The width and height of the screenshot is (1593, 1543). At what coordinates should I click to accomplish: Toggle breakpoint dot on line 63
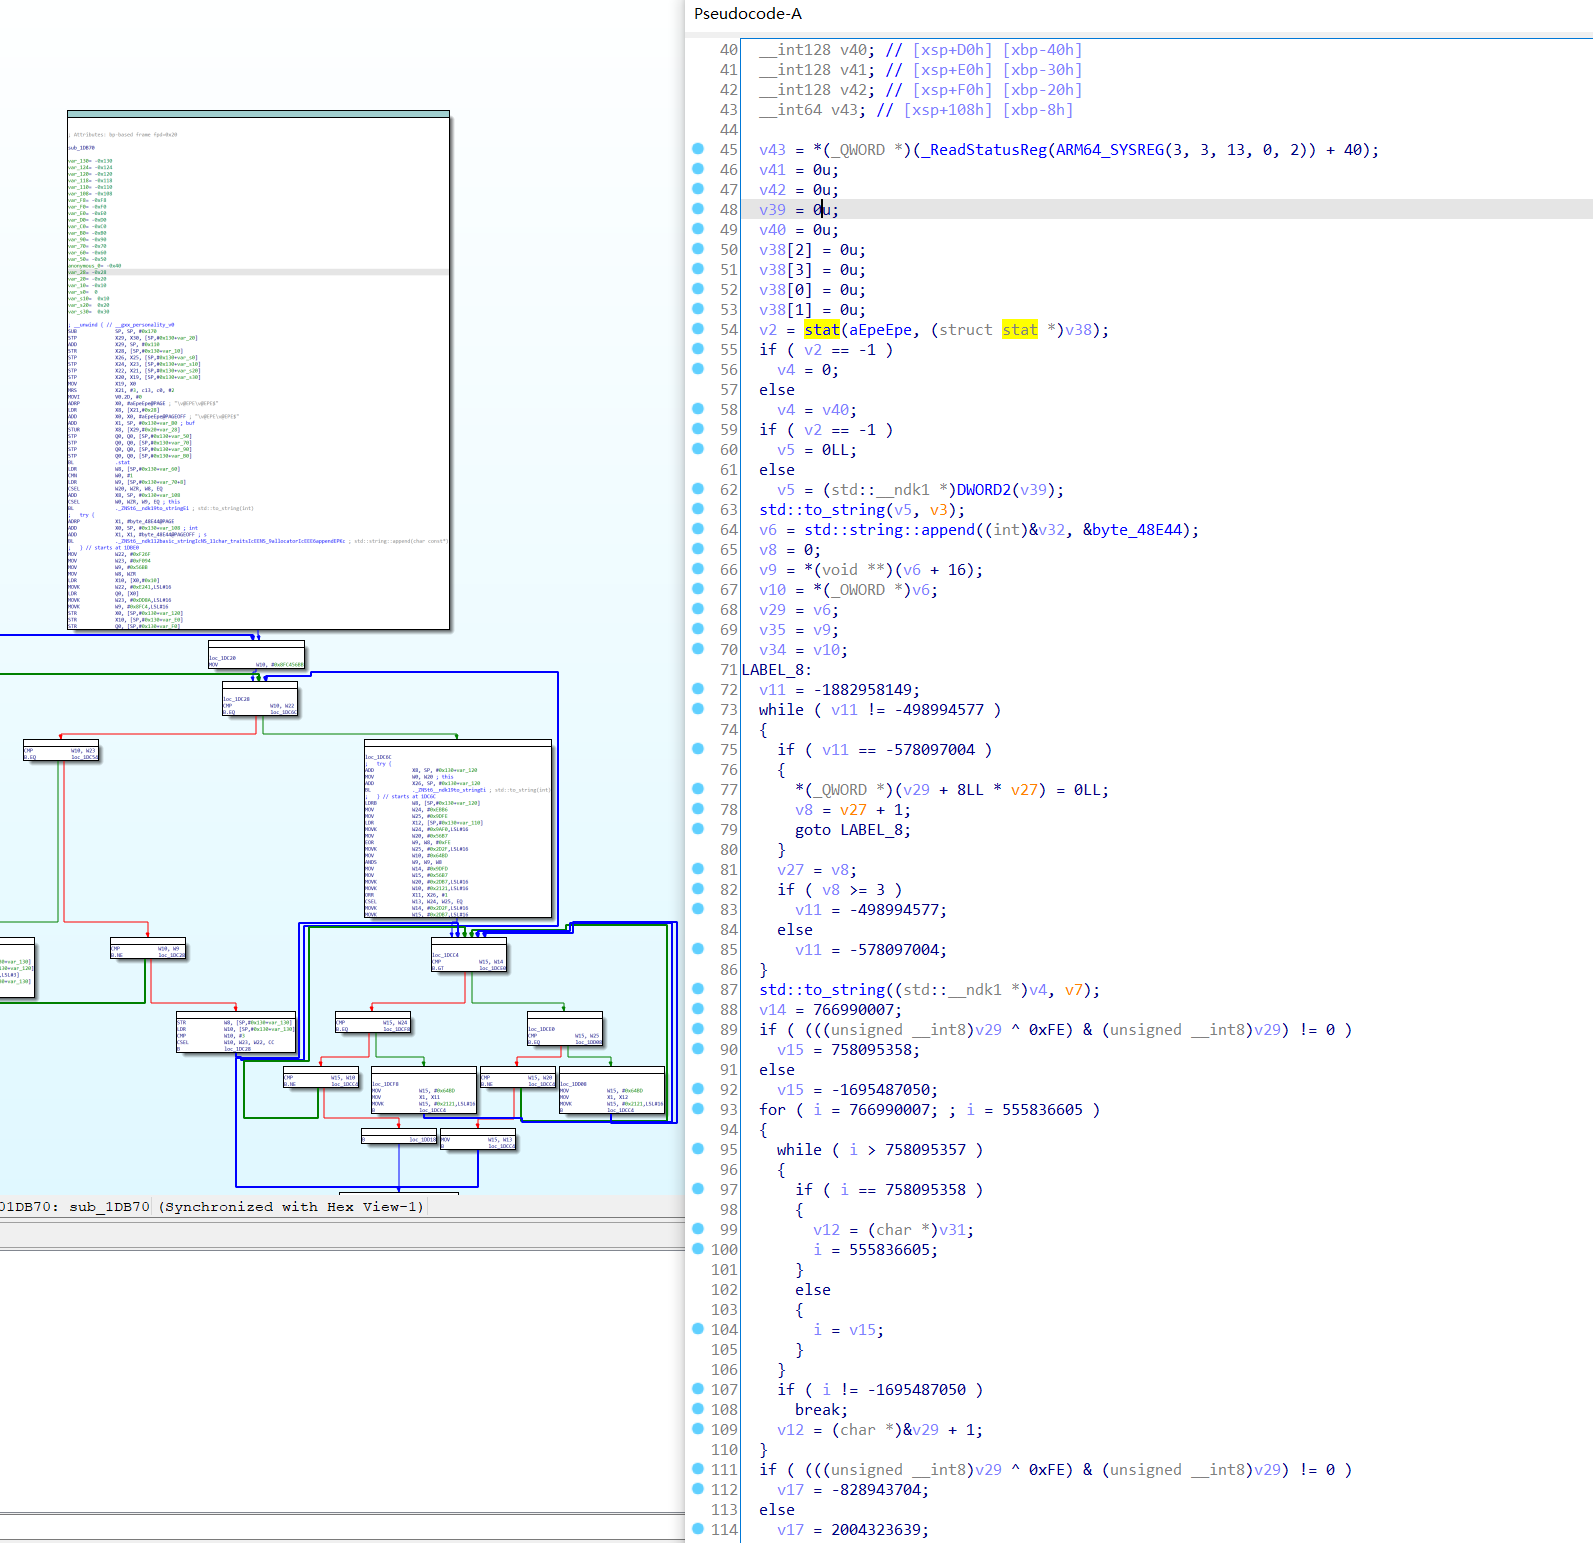tap(698, 508)
